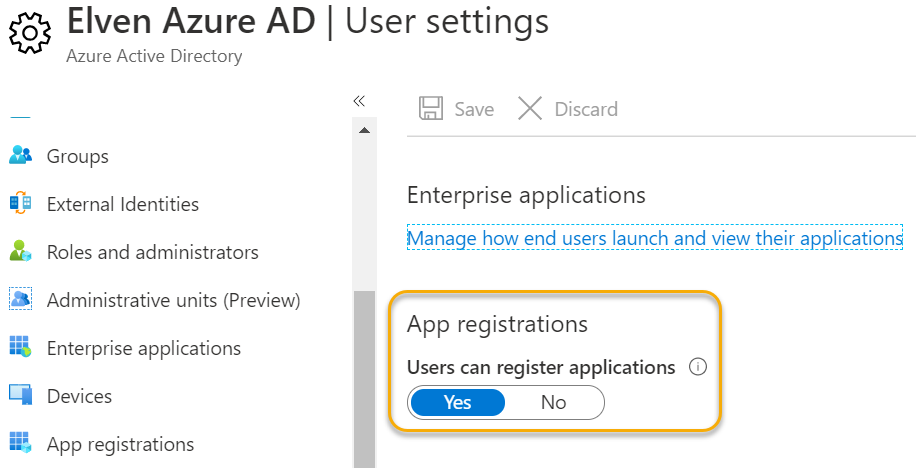Click the External Identities icon
The height and width of the screenshot is (468, 916).
pos(20,203)
